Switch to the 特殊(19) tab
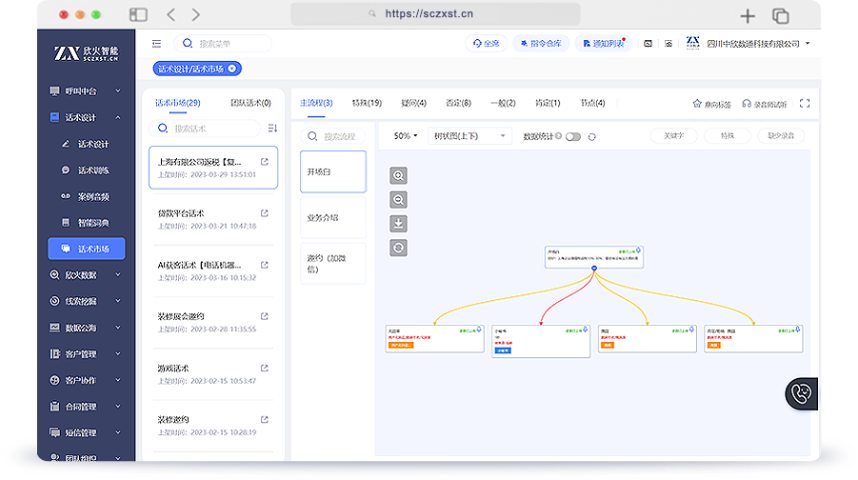The width and height of the screenshot is (858, 480). [366, 103]
